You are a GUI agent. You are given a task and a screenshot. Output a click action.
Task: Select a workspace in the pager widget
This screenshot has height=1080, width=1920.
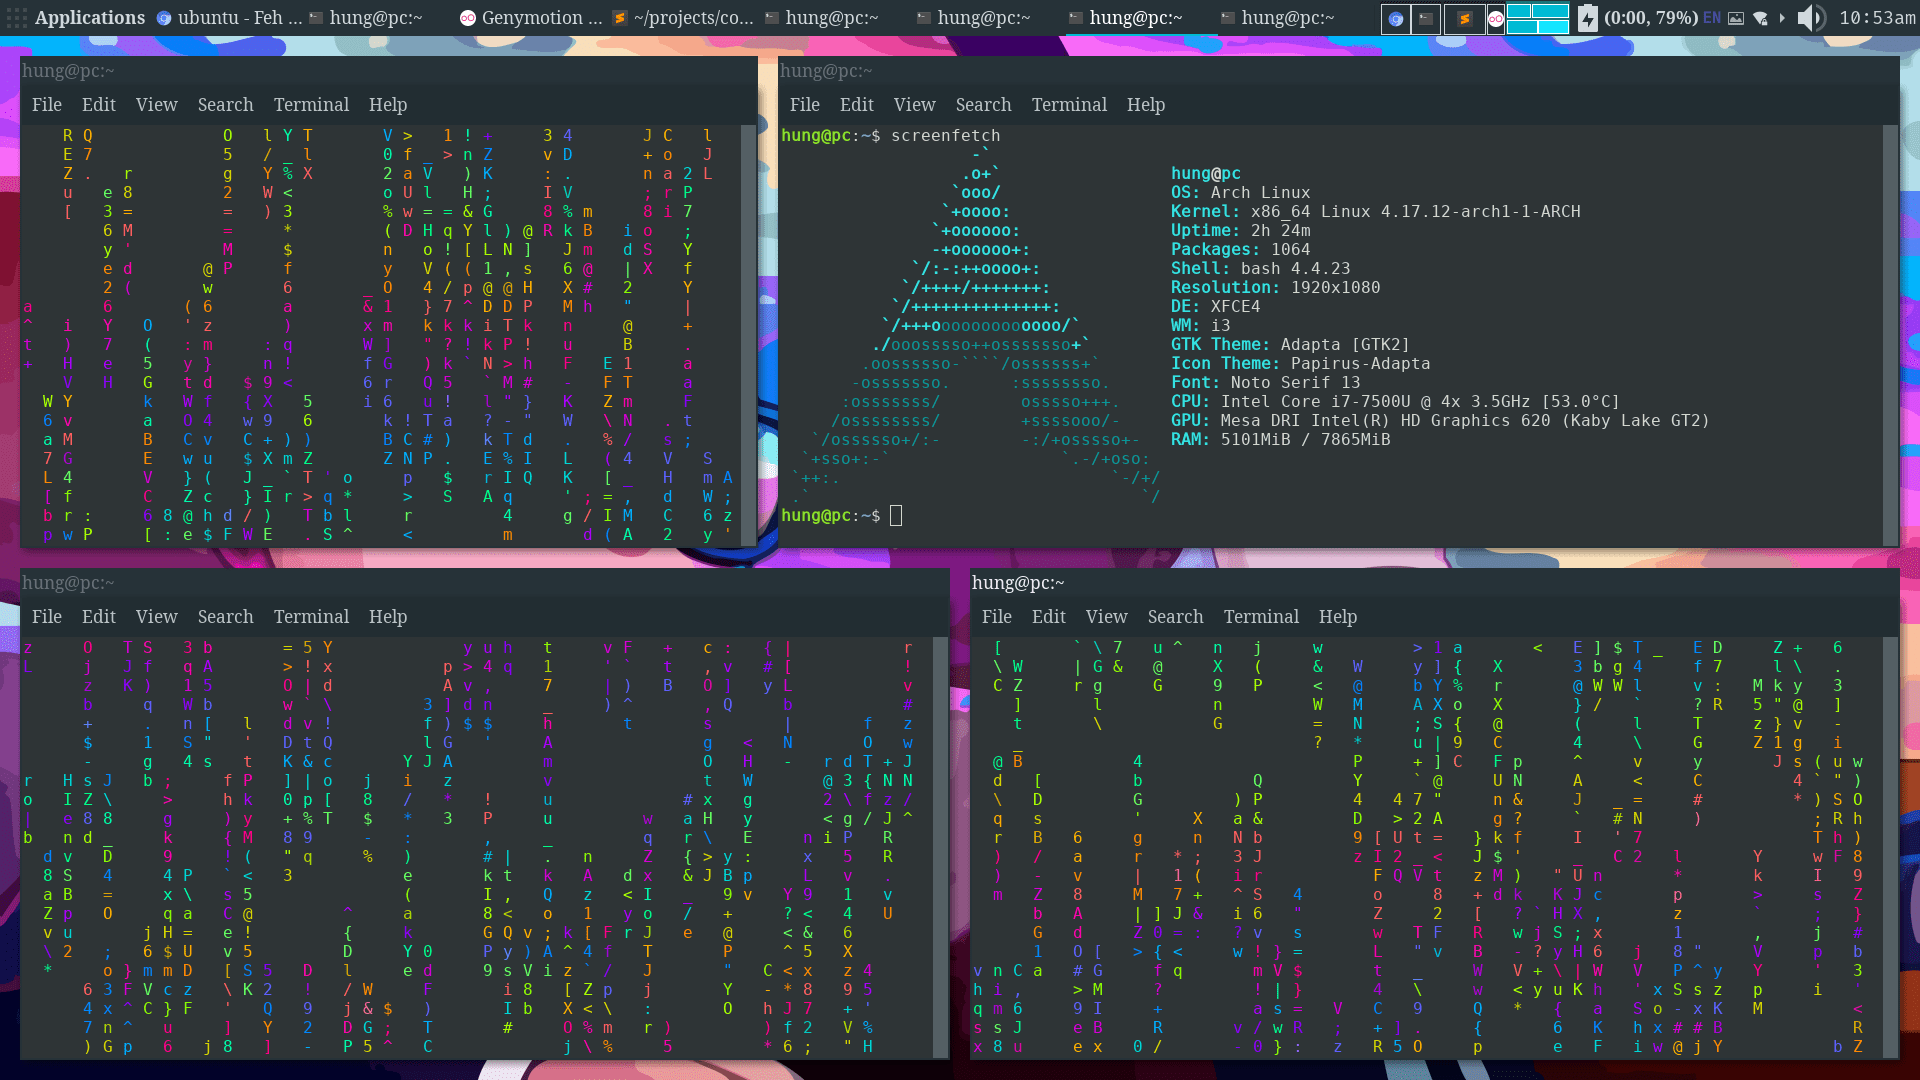tap(1537, 18)
